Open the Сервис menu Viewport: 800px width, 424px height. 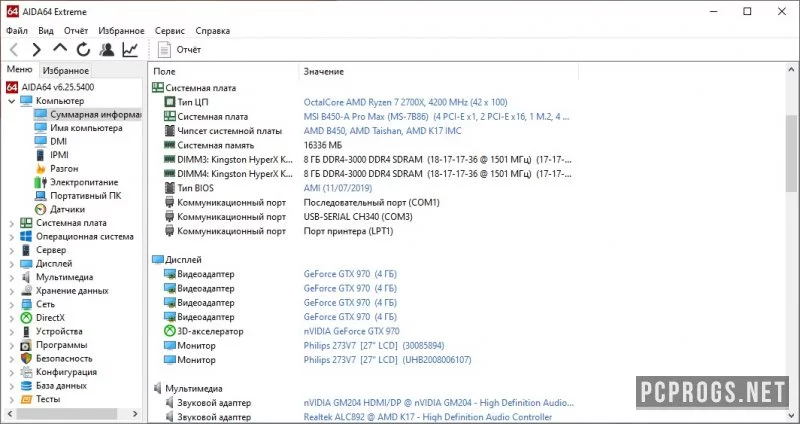170,31
